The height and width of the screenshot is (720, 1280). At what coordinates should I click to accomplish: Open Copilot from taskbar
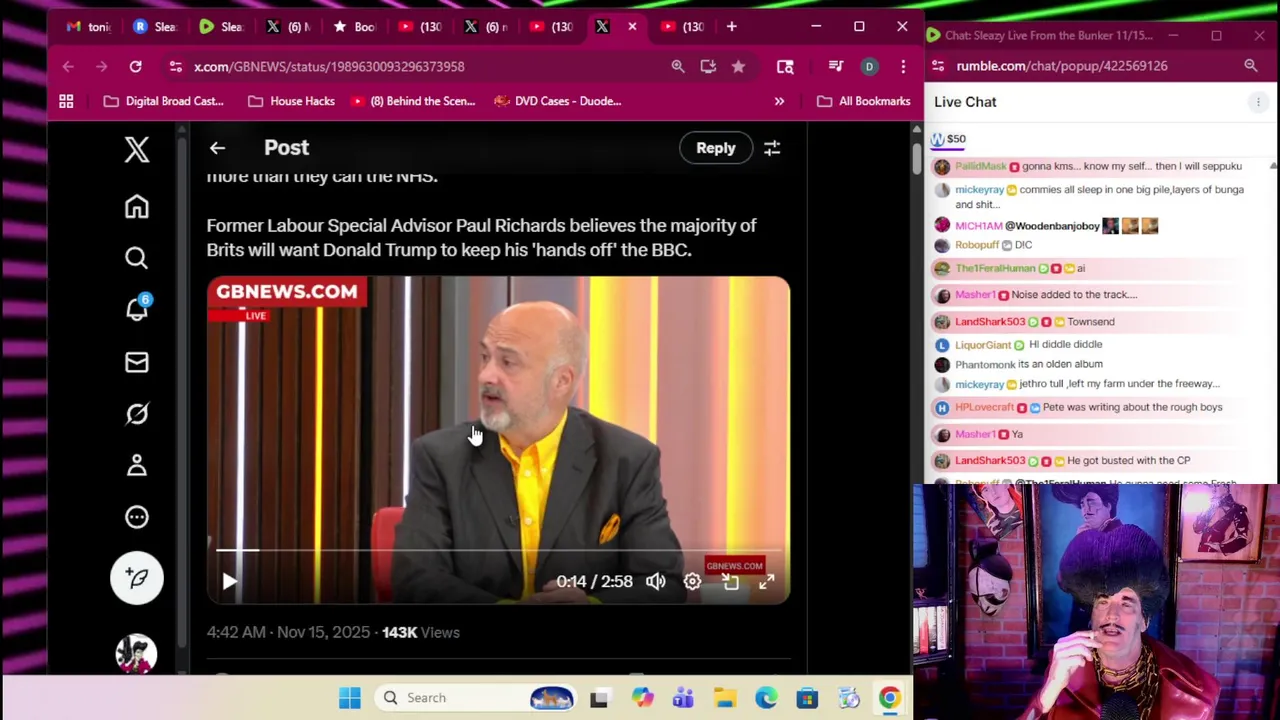click(x=642, y=698)
